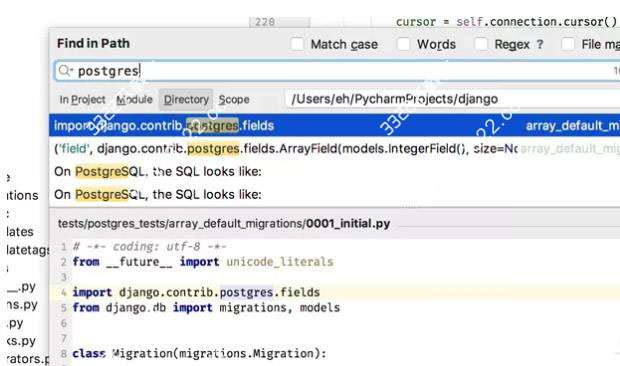Switch to the Module scope tab
The width and height of the screenshot is (620, 366).
[134, 100]
